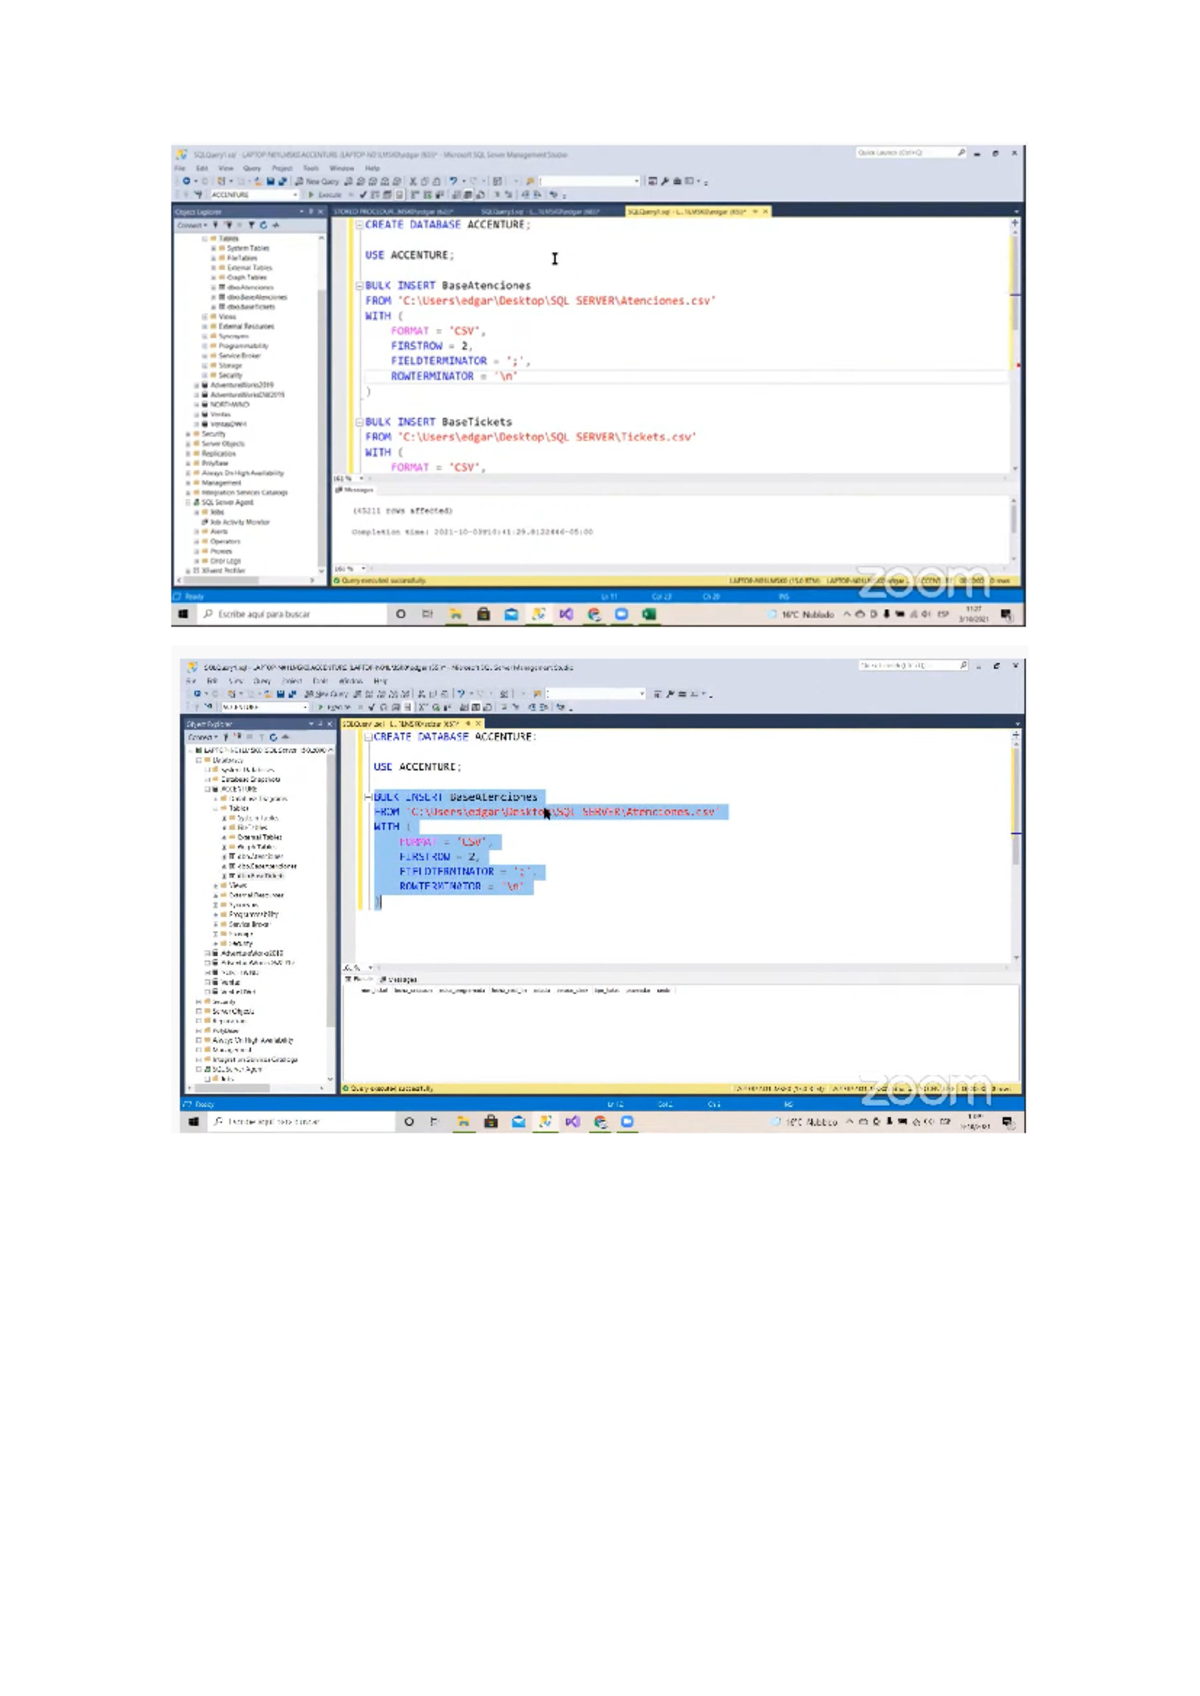
Task: Open Mail app from upper taskbar
Action: click(511, 614)
